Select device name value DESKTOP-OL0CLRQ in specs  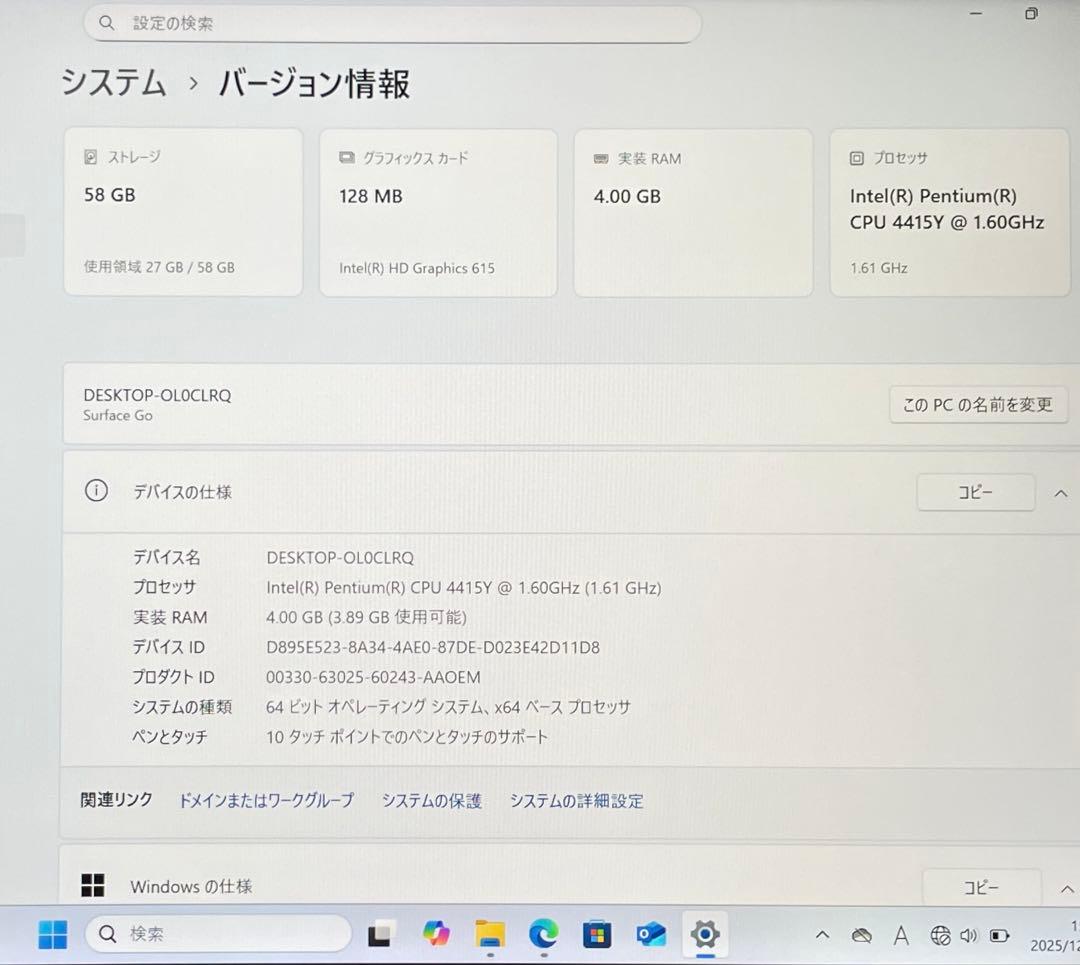pos(340,558)
